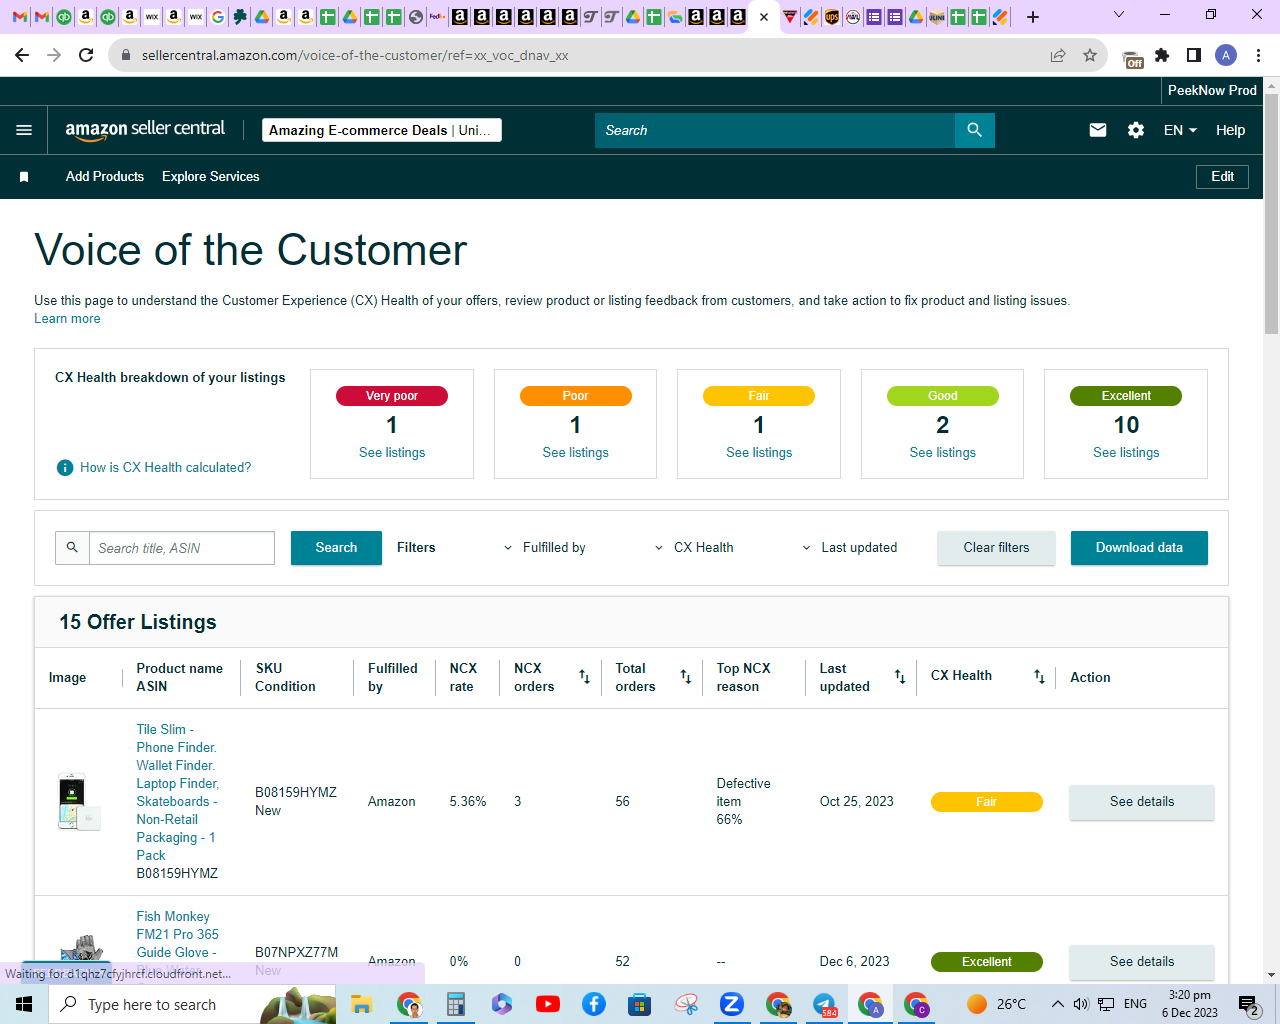Click the PeekNow Prod label
Viewport: 1280px width, 1024px height.
[1212, 90]
